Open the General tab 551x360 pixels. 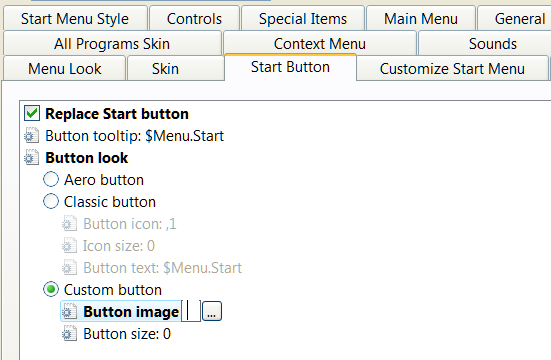515,19
